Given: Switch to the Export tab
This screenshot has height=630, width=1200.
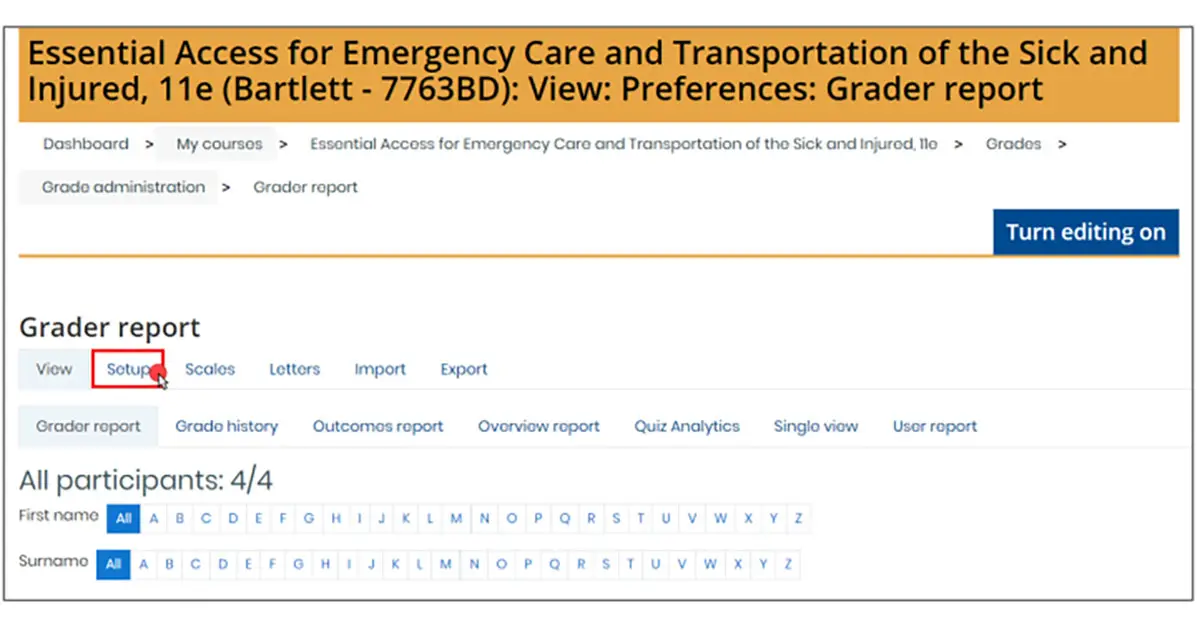Looking at the screenshot, I should click(x=463, y=369).
